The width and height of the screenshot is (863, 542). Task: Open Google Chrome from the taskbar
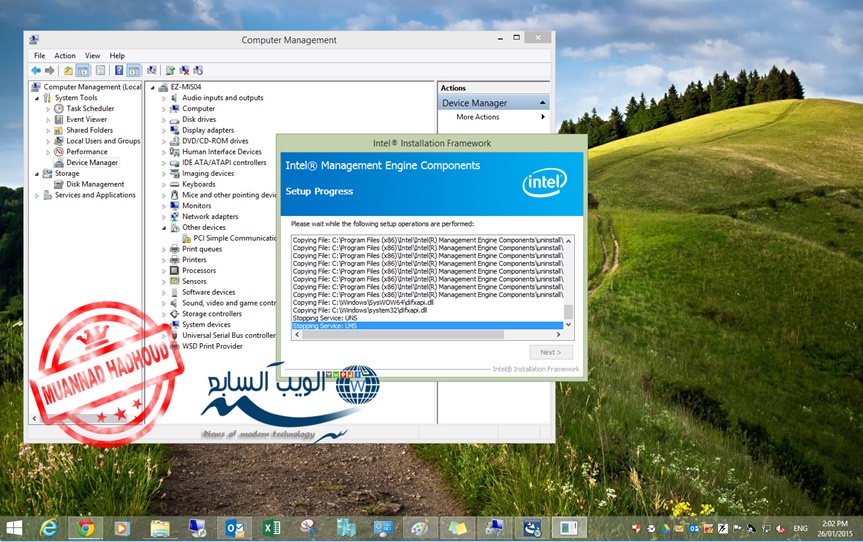[x=85, y=529]
